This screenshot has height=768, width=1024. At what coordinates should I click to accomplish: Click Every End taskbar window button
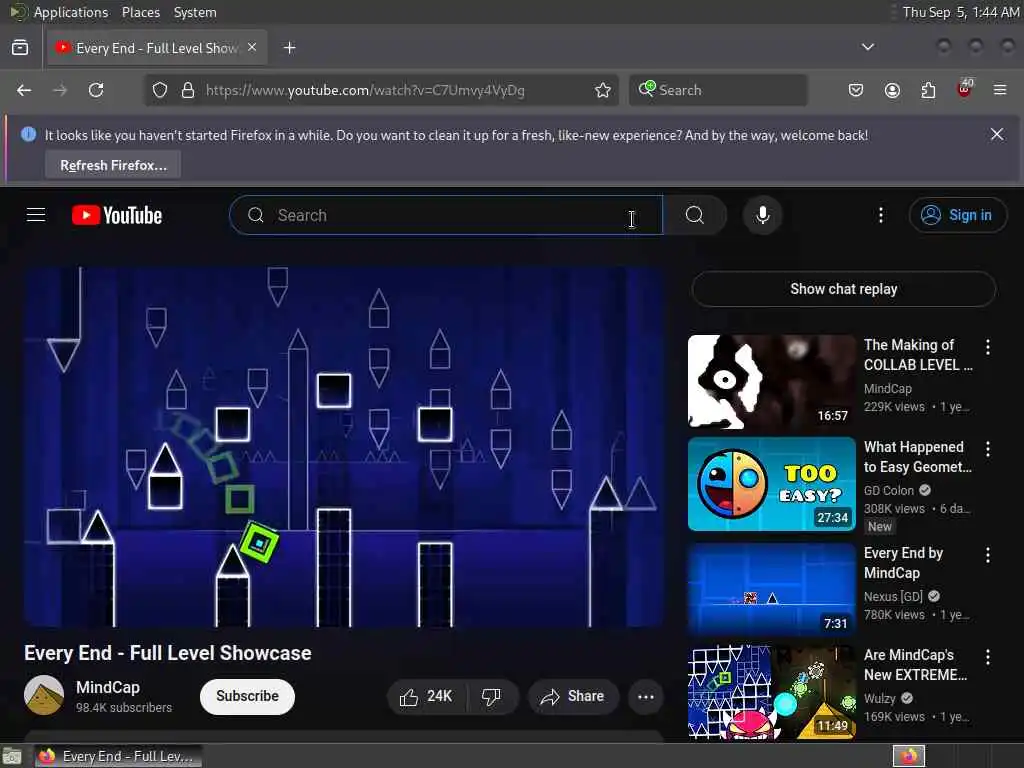point(118,756)
